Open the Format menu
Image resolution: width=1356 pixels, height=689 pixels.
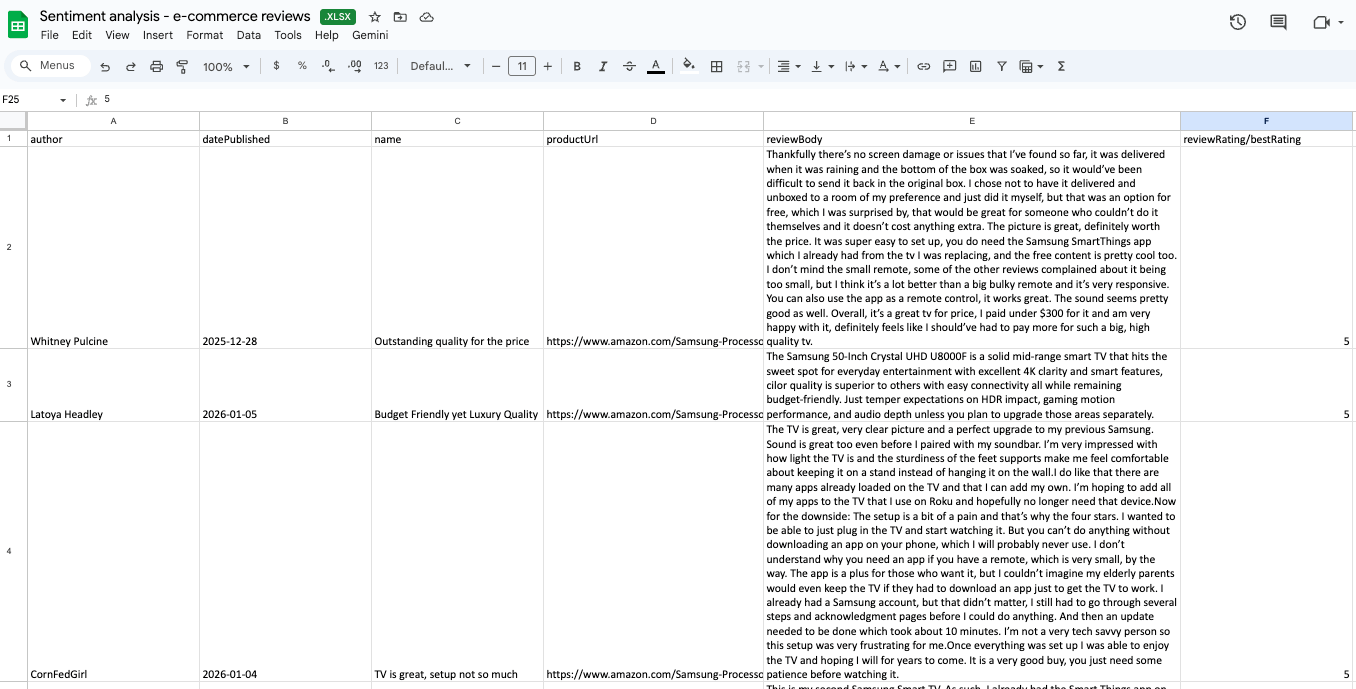(205, 35)
